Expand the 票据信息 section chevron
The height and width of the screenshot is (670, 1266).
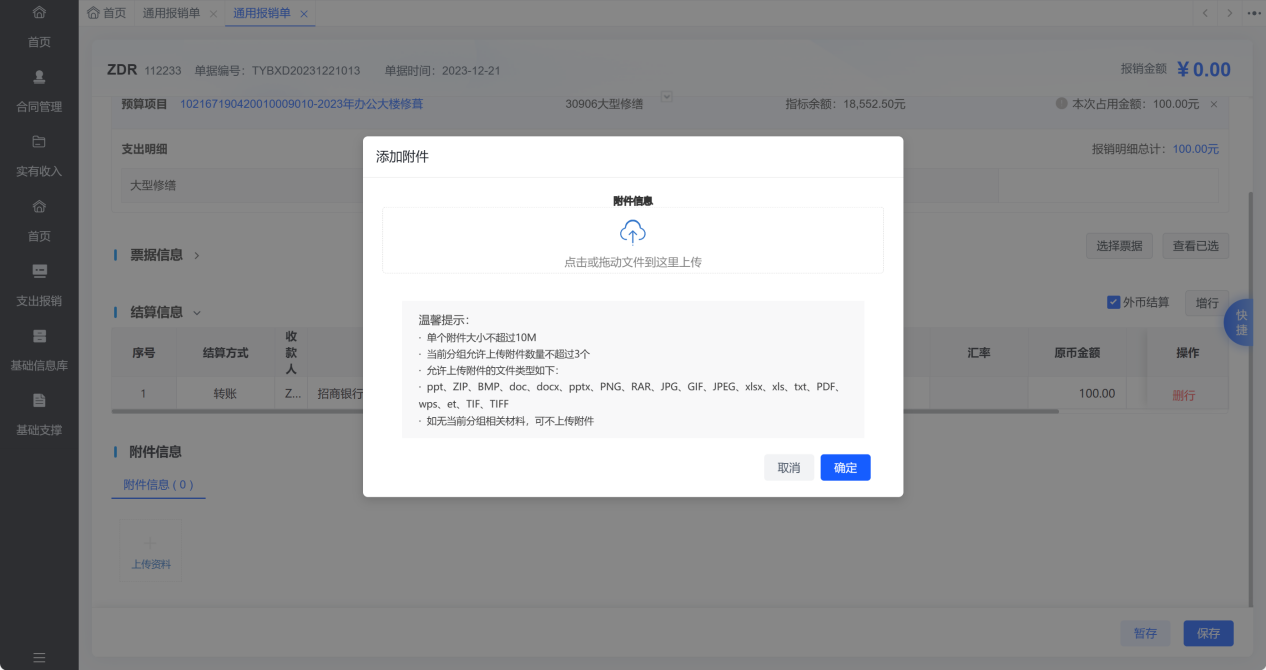pos(196,255)
